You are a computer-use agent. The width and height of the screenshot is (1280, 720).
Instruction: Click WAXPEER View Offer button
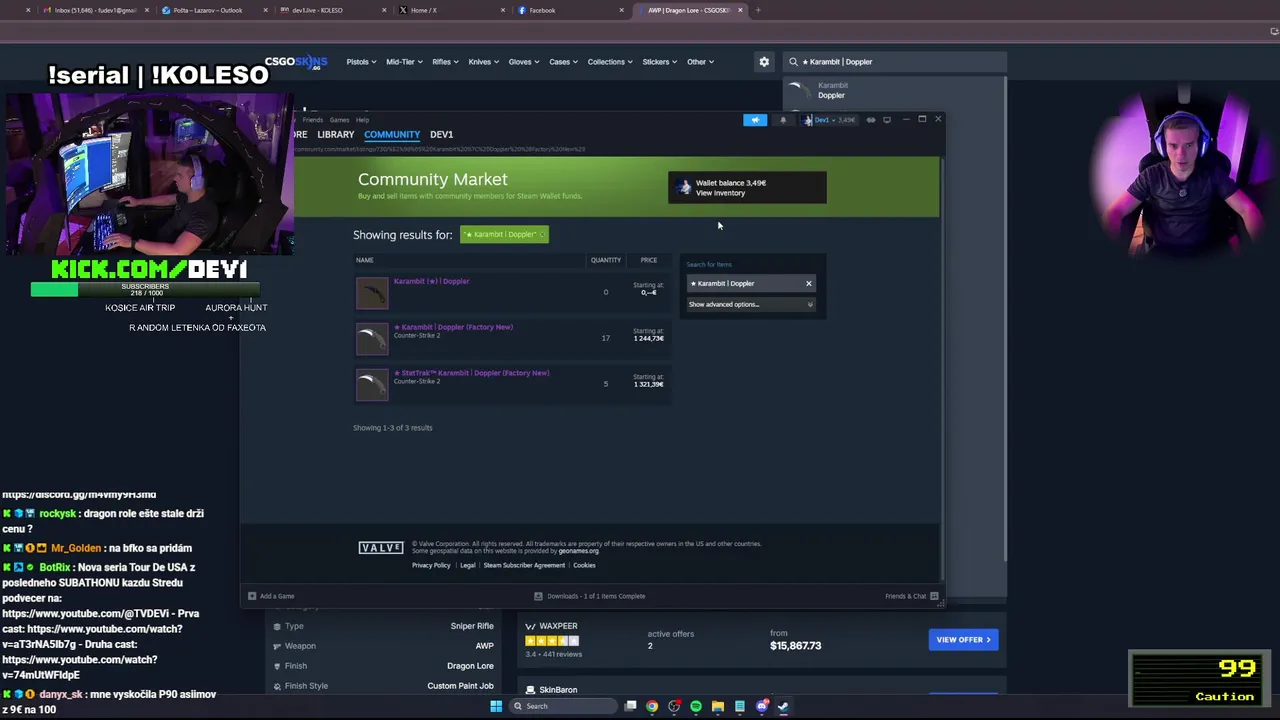[963, 640]
